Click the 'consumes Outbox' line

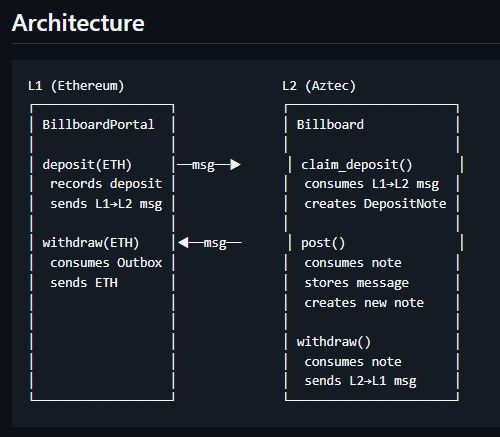click(x=106, y=263)
